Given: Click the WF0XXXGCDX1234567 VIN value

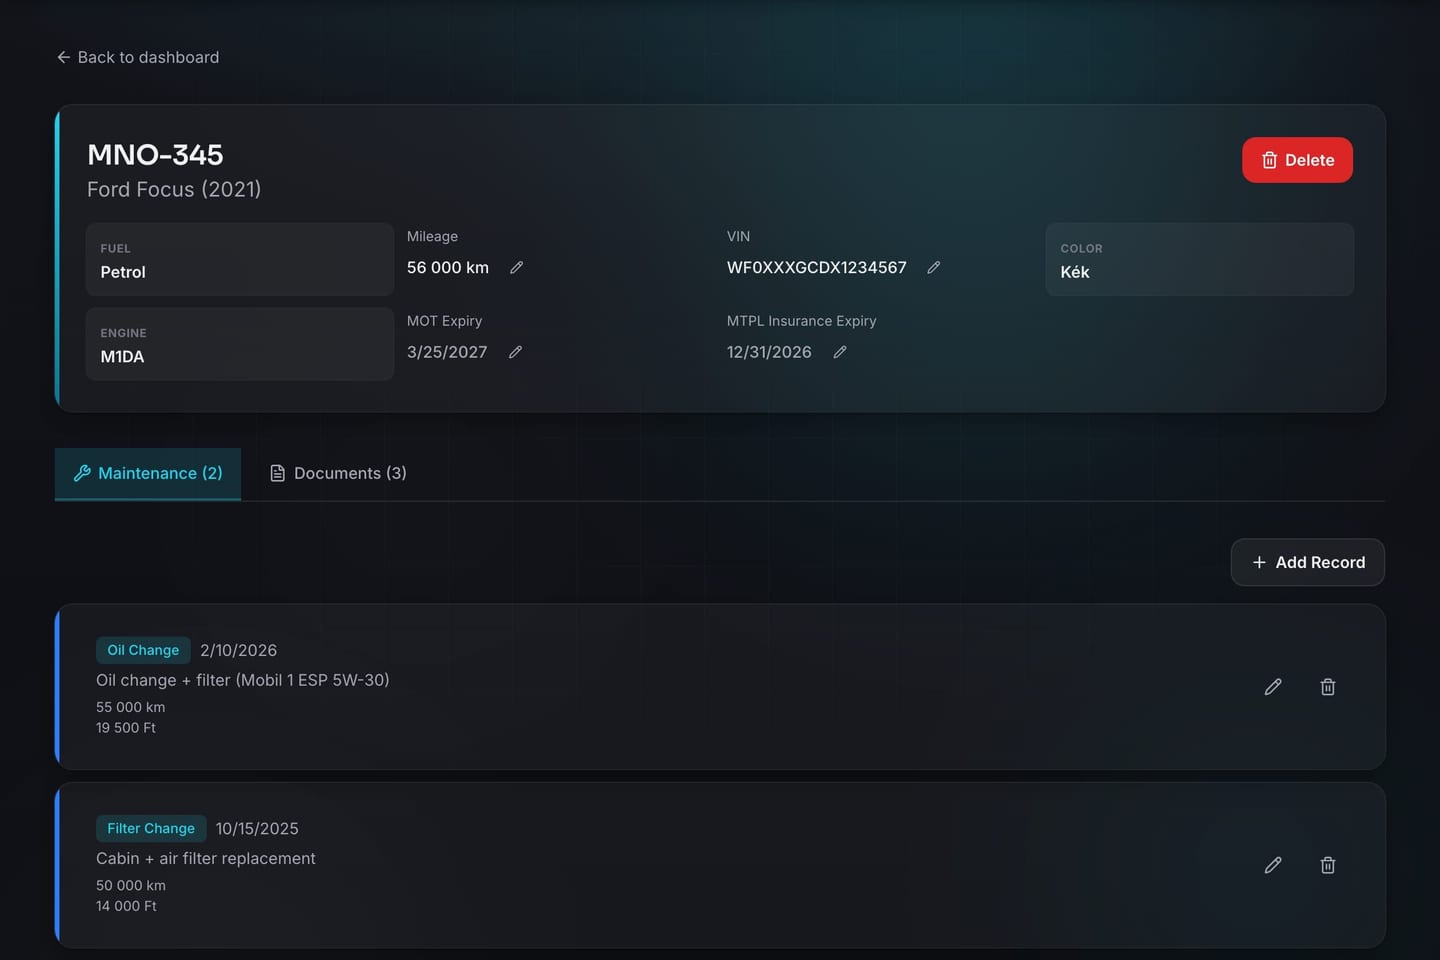Looking at the screenshot, I should click(x=817, y=268).
